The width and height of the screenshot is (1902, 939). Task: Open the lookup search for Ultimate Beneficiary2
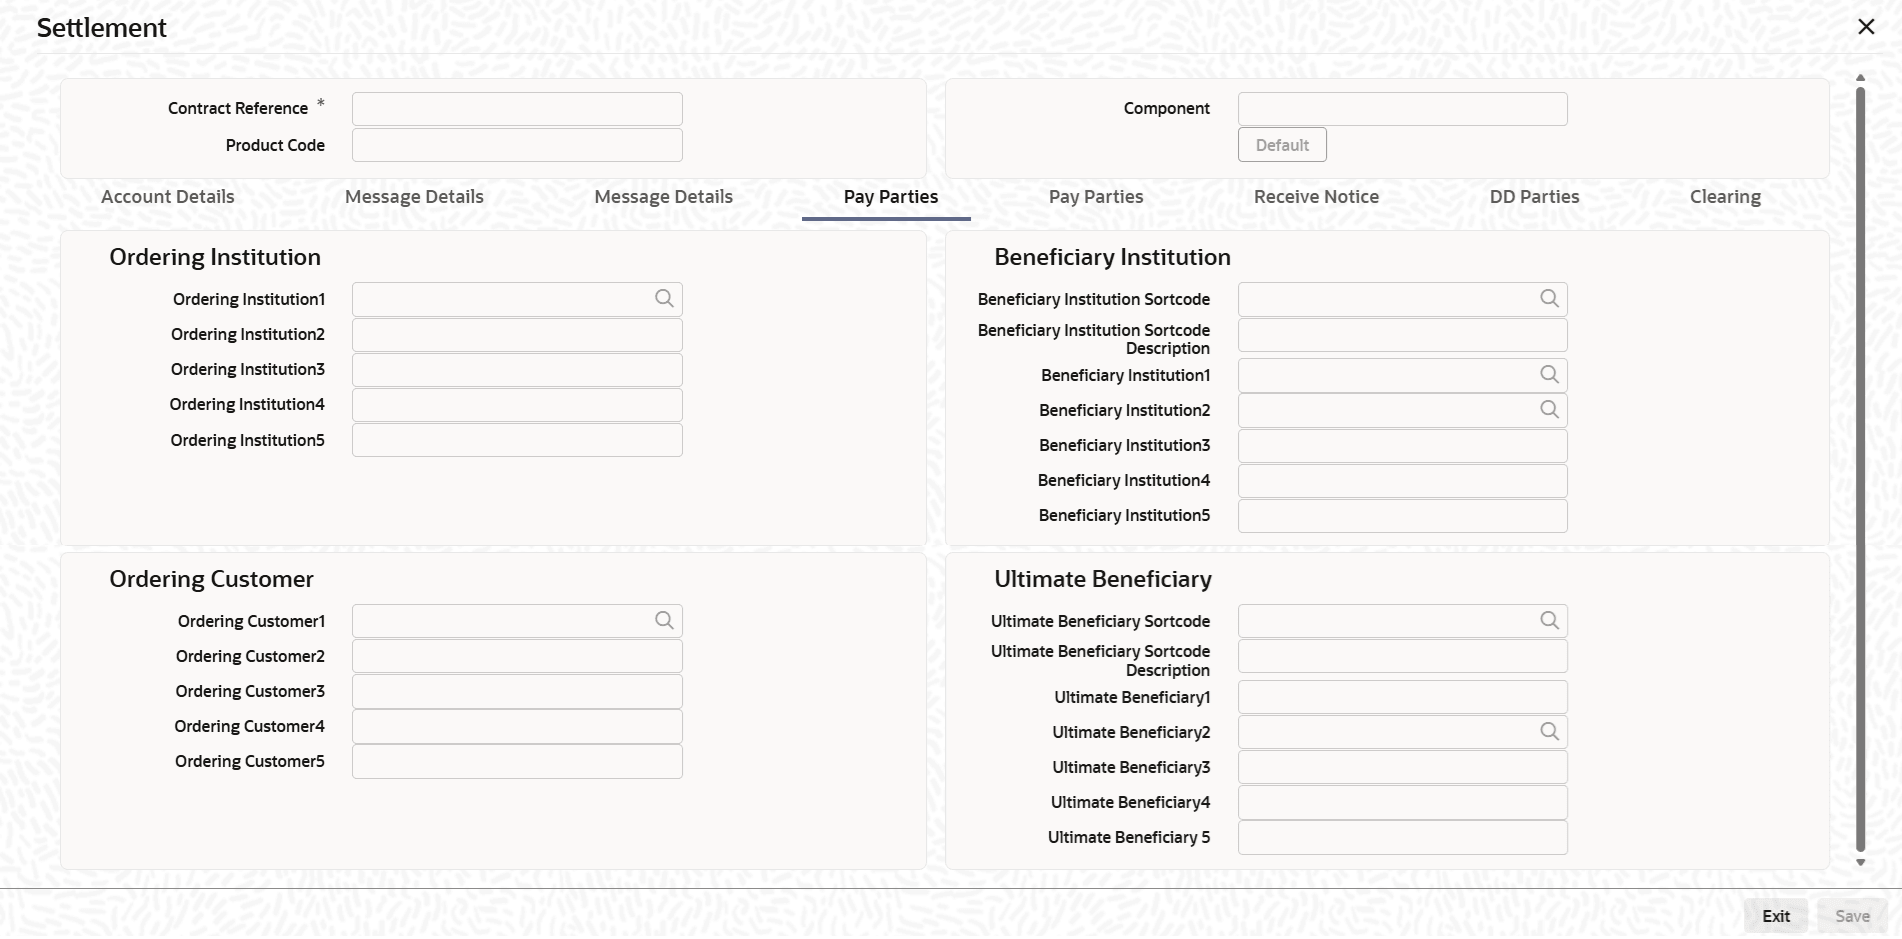[x=1549, y=731]
